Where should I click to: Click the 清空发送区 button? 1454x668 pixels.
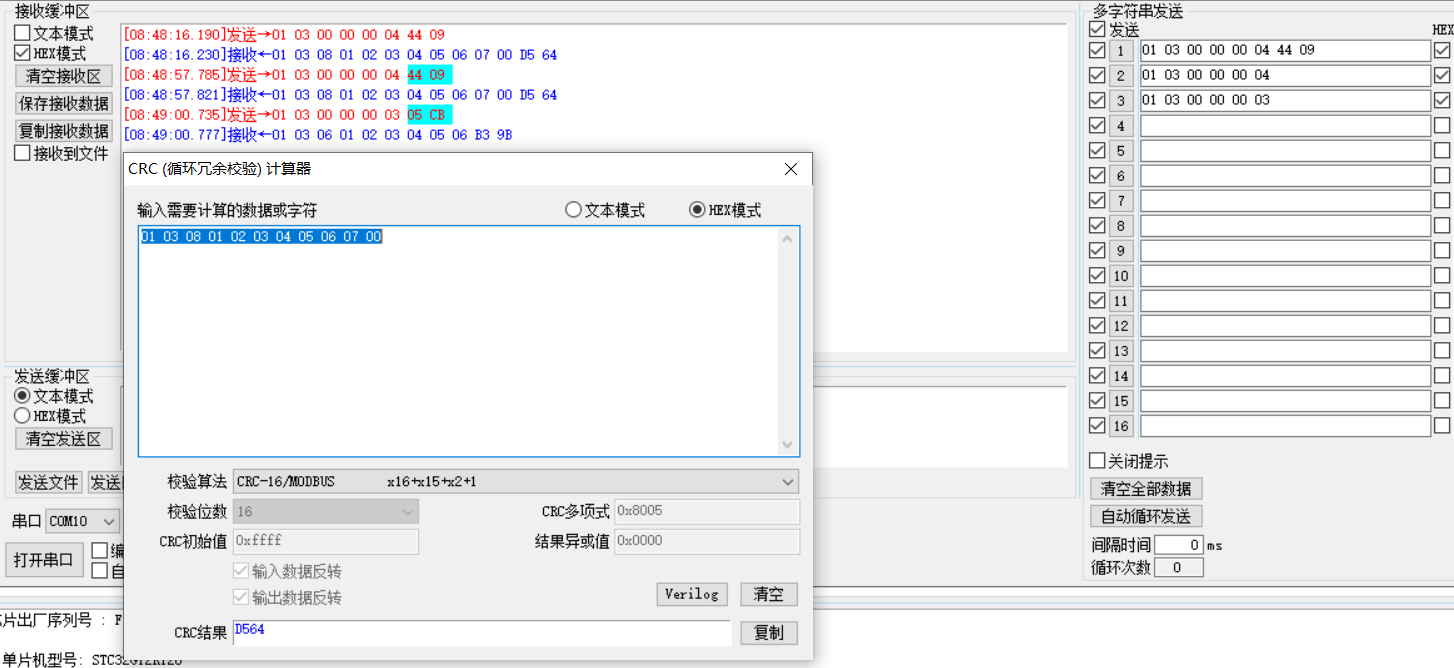[x=64, y=439]
